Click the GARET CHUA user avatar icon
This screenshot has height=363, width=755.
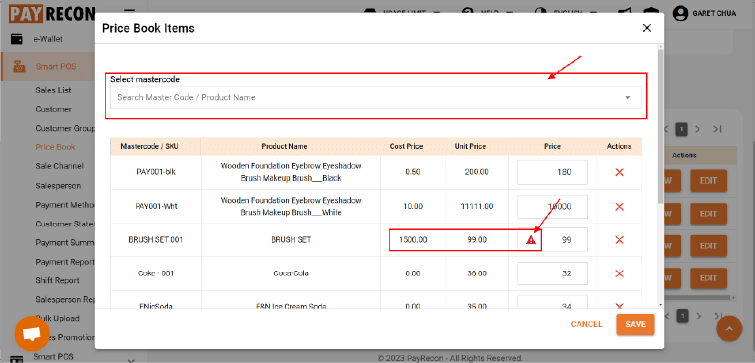pyautogui.click(x=680, y=13)
